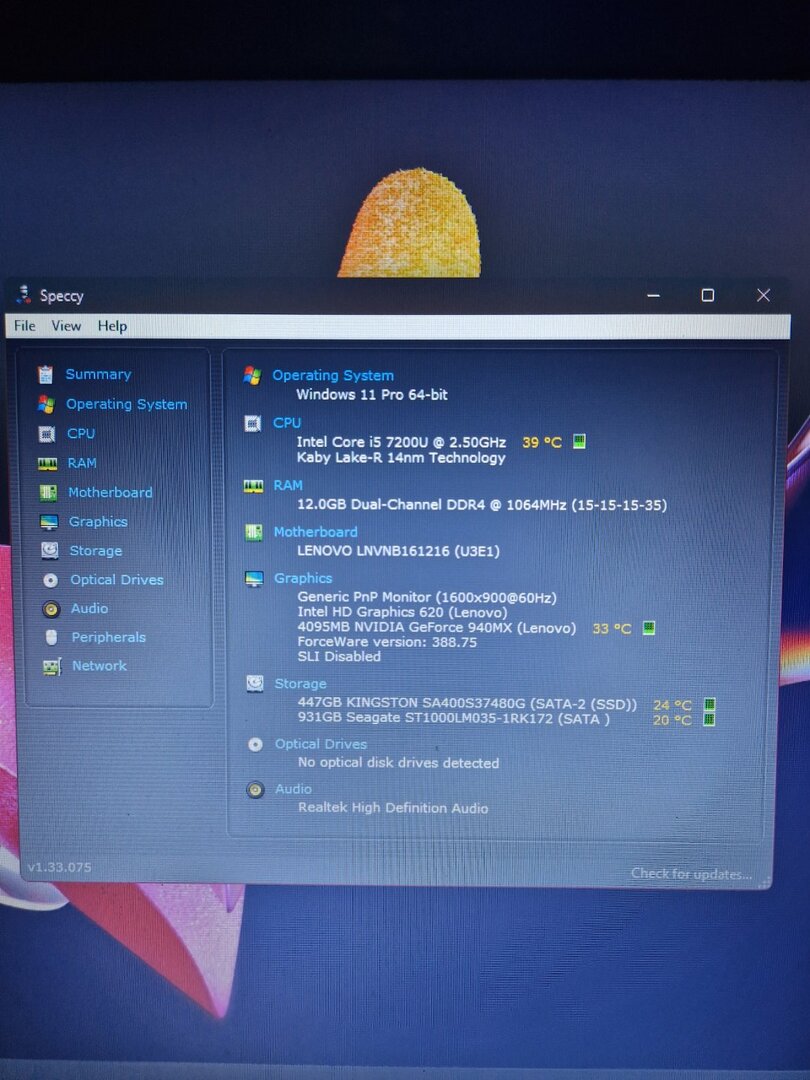Viewport: 810px width, 1080px height.
Task: Open the RAM section from sidebar
Action: coord(82,463)
